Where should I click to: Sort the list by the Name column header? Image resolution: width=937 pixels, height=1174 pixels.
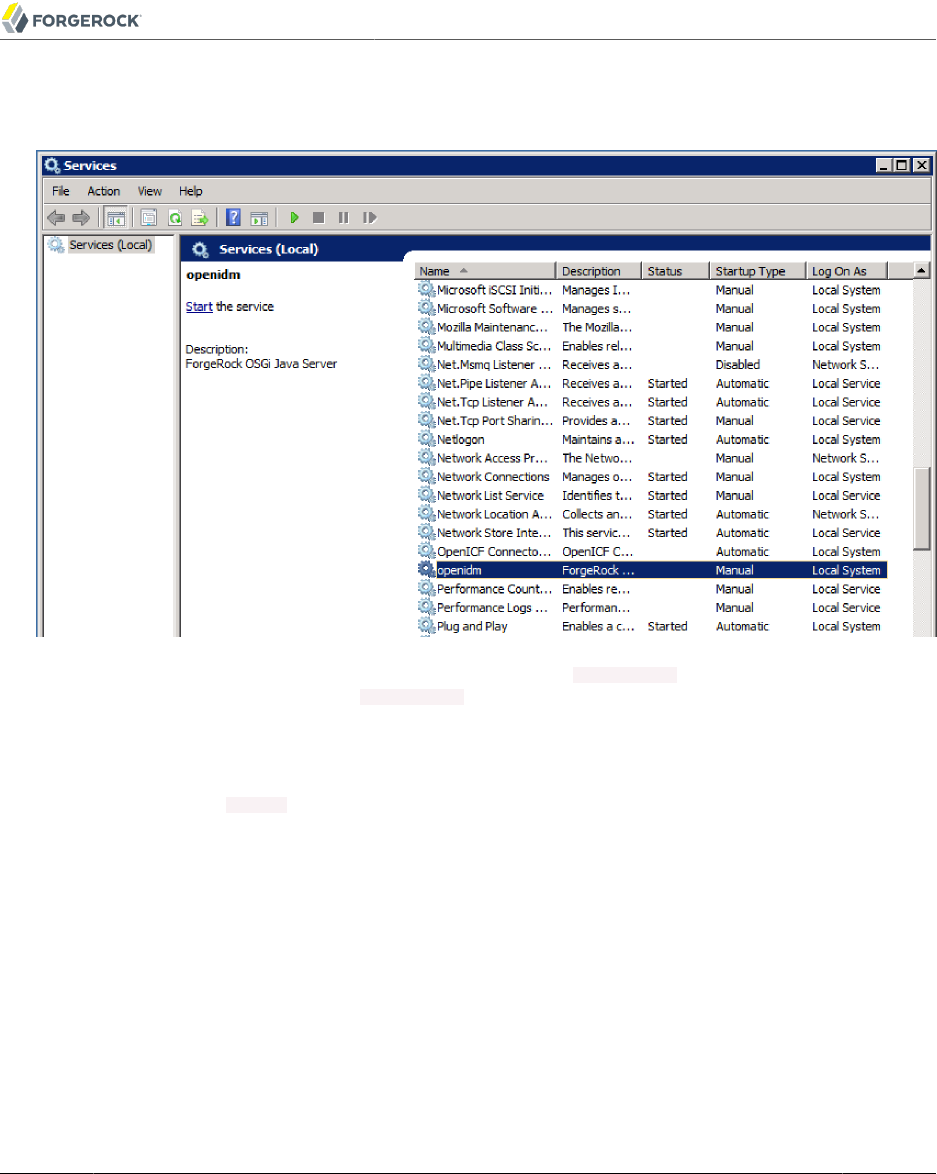485,271
